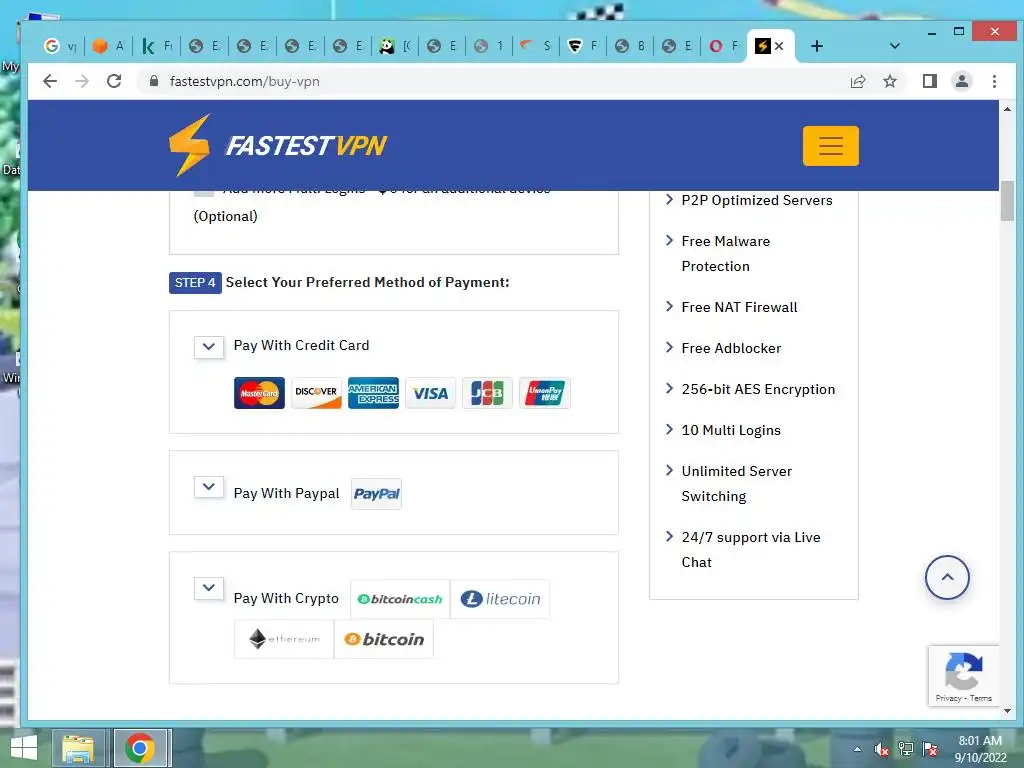Tick the Add more Multi Logins checkbox
Screen dimensions: 1024x768
pos(204,191)
